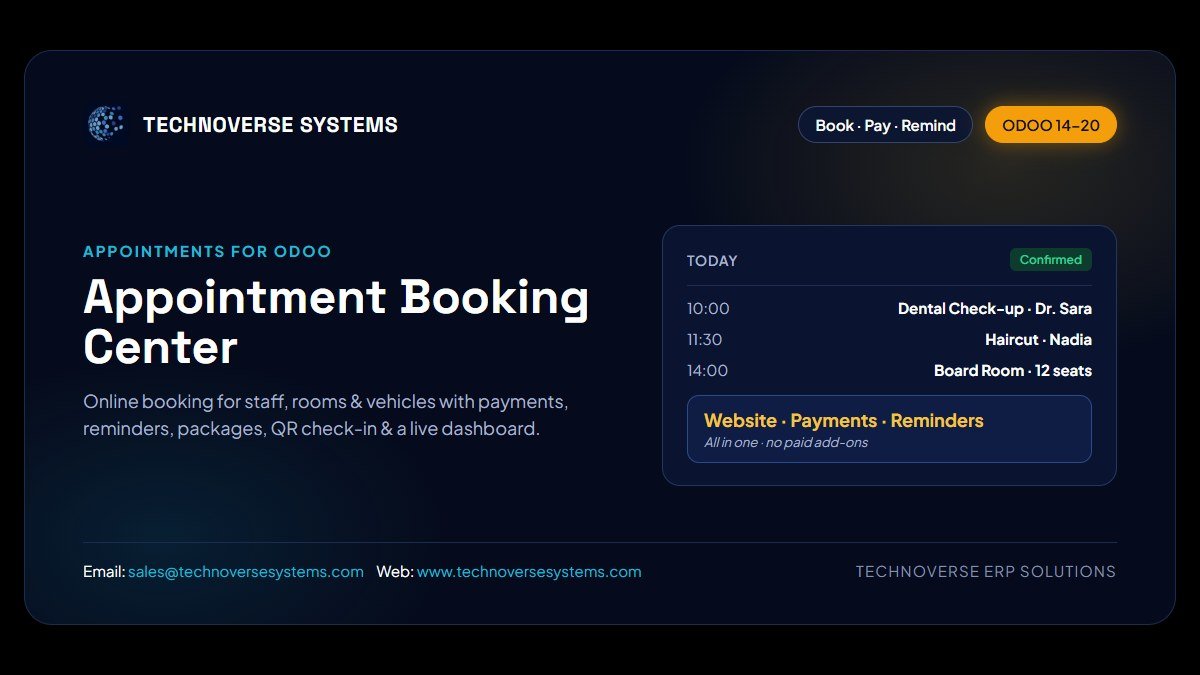Image resolution: width=1200 pixels, height=675 pixels.
Task: Click the APPOINTMENTS FOR ODOO label
Action: (207, 252)
